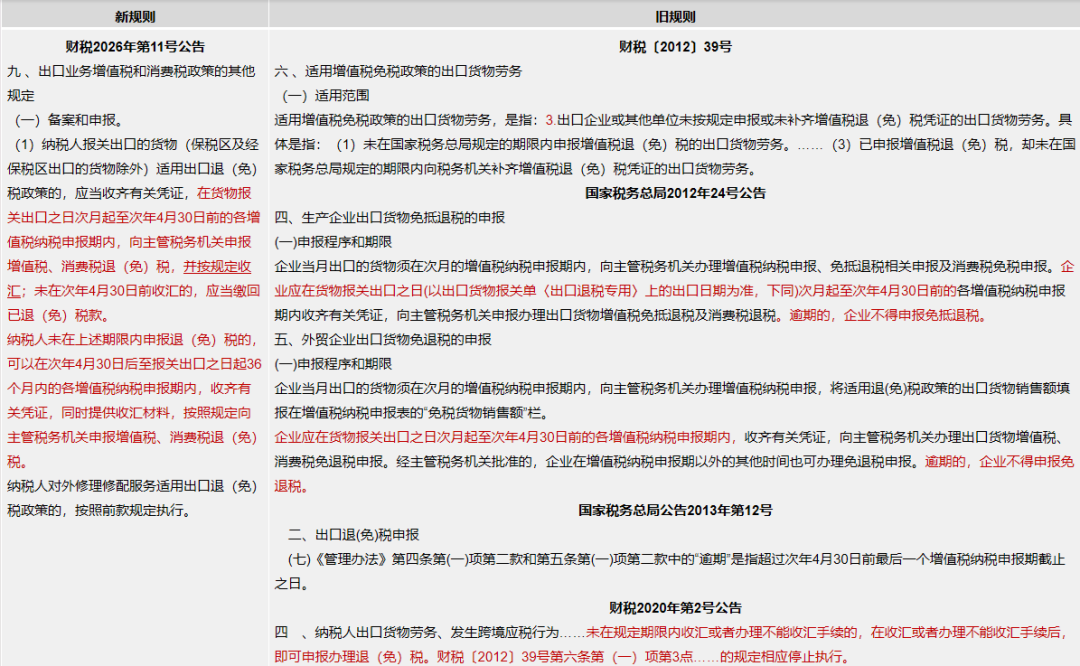
Task: Click the （一）备案和申报 line
Action: point(70,119)
